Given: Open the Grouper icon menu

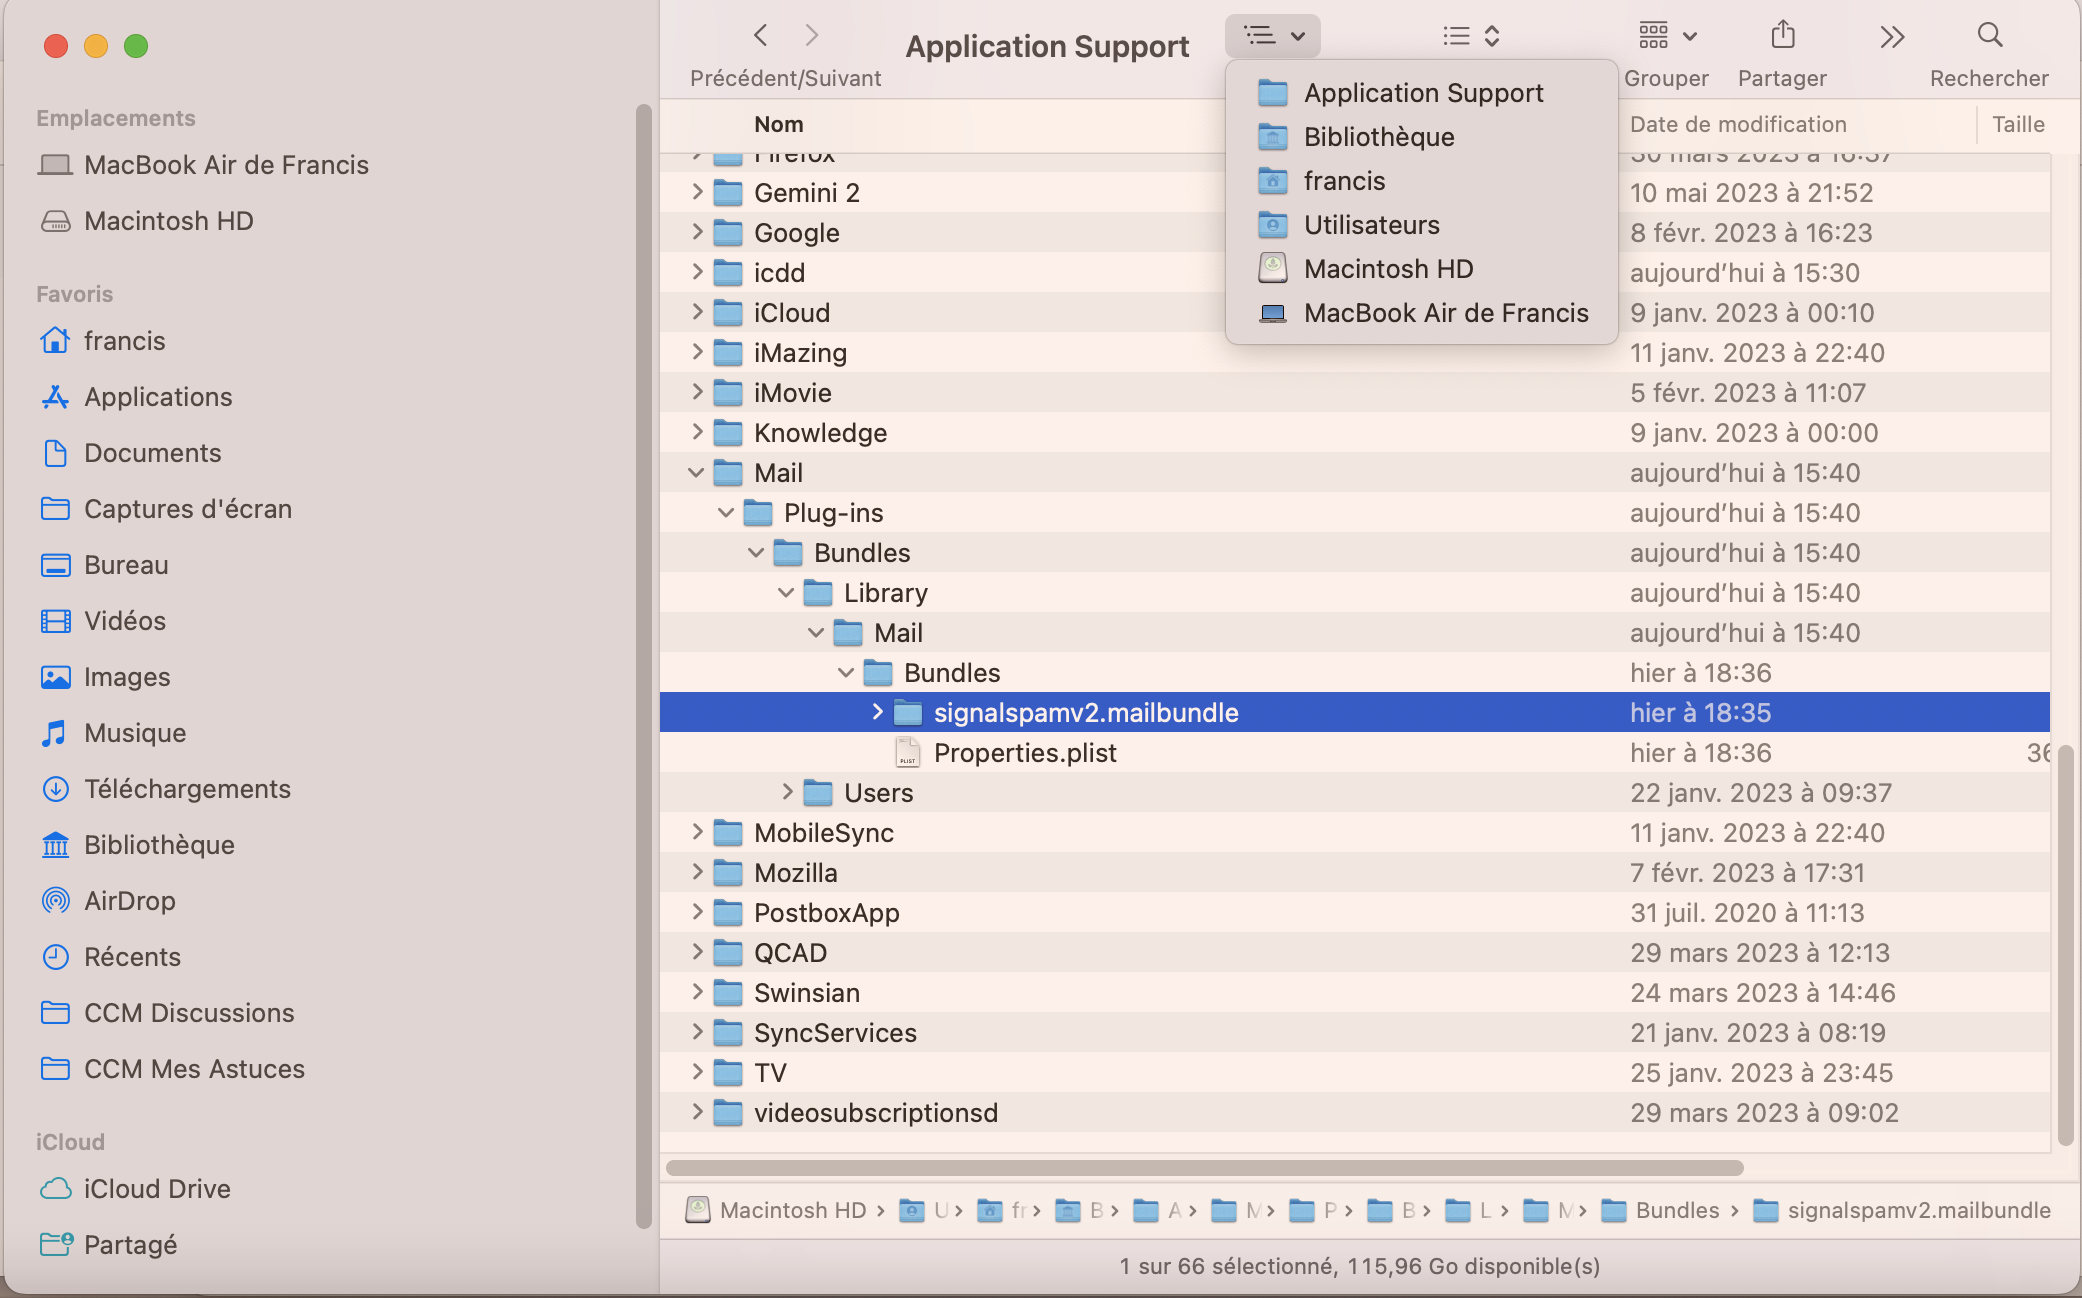Looking at the screenshot, I should (1667, 37).
